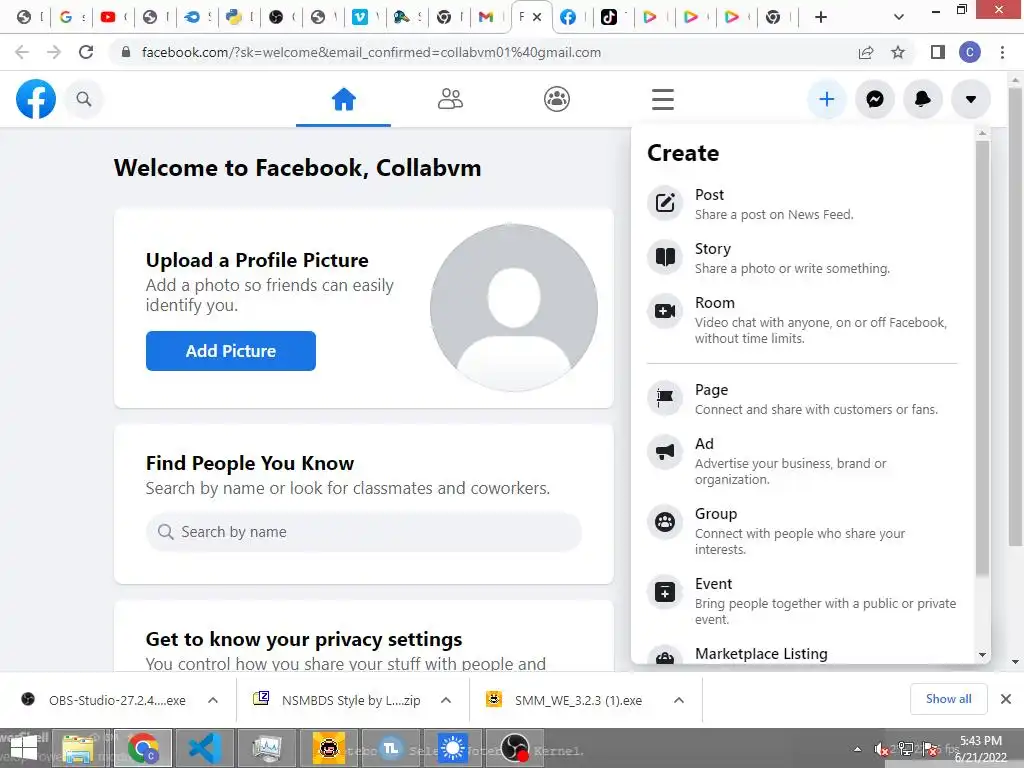Open the Chrome profile avatar C
Image resolution: width=1024 pixels, height=768 pixels.
point(970,52)
